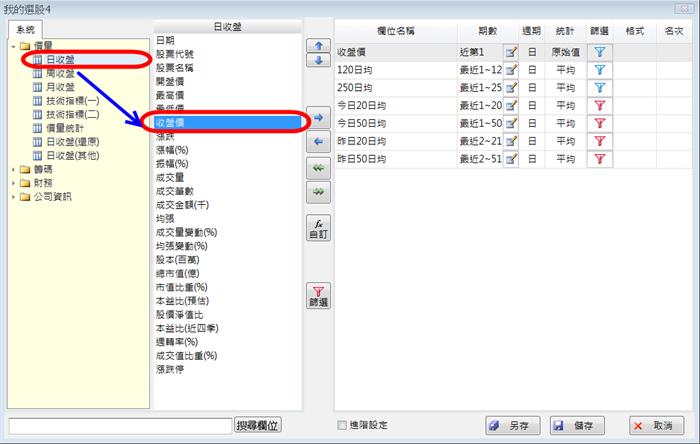Click the 另存 save-as button
Viewport: 700px width, 444px height.
click(513, 426)
